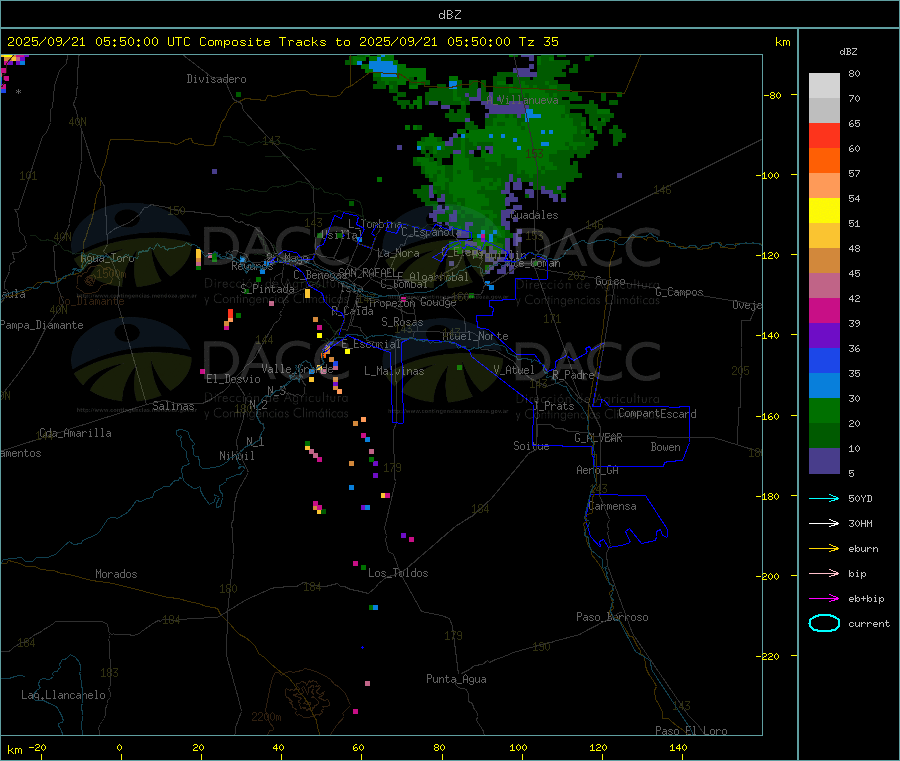Screen dimensions: 900x761
Task: Click the R_Padre map label
Action: click(573, 375)
